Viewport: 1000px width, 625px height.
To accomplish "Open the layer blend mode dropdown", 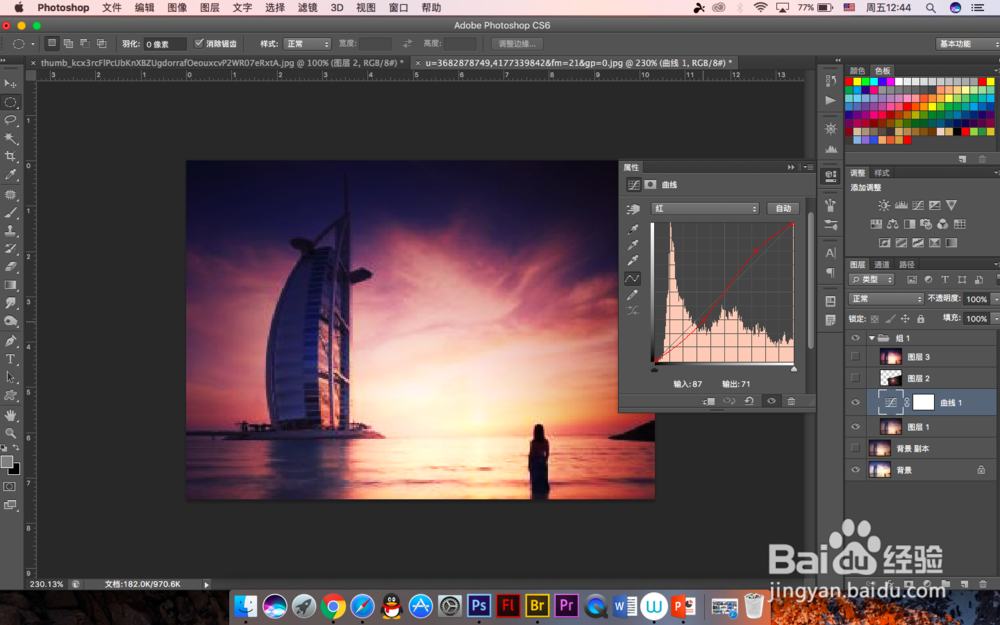I will [x=886, y=298].
